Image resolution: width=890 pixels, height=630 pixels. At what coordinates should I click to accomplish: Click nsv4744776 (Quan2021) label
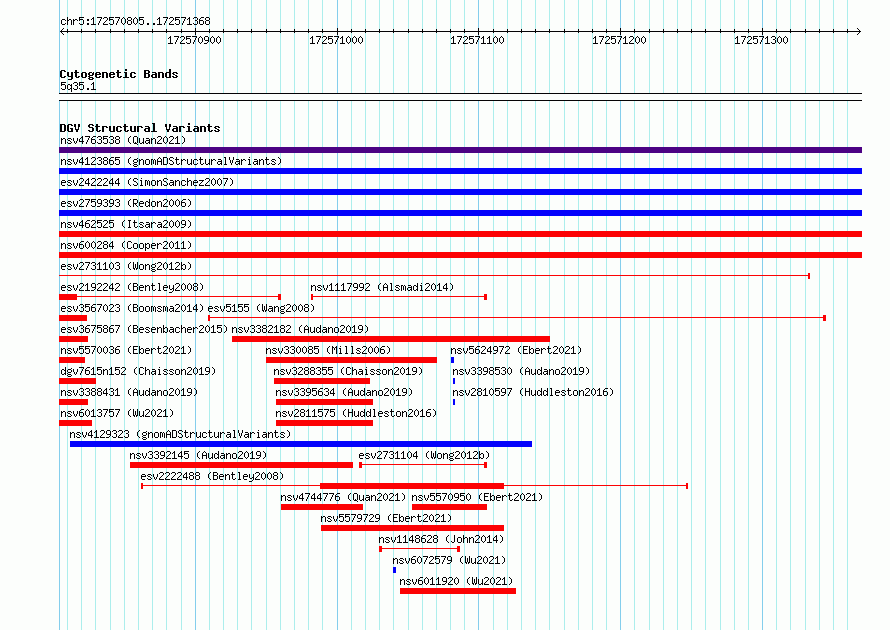click(x=343, y=497)
